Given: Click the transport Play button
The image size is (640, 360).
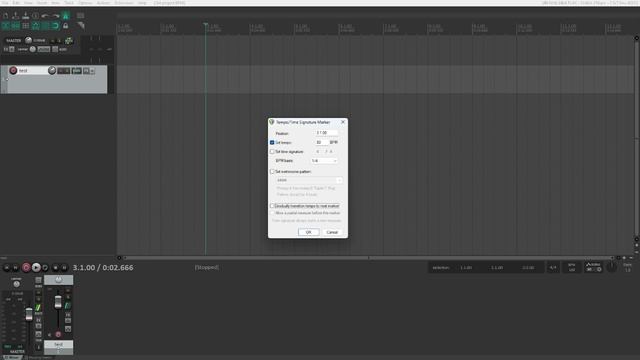Looking at the screenshot, I should (x=36, y=268).
